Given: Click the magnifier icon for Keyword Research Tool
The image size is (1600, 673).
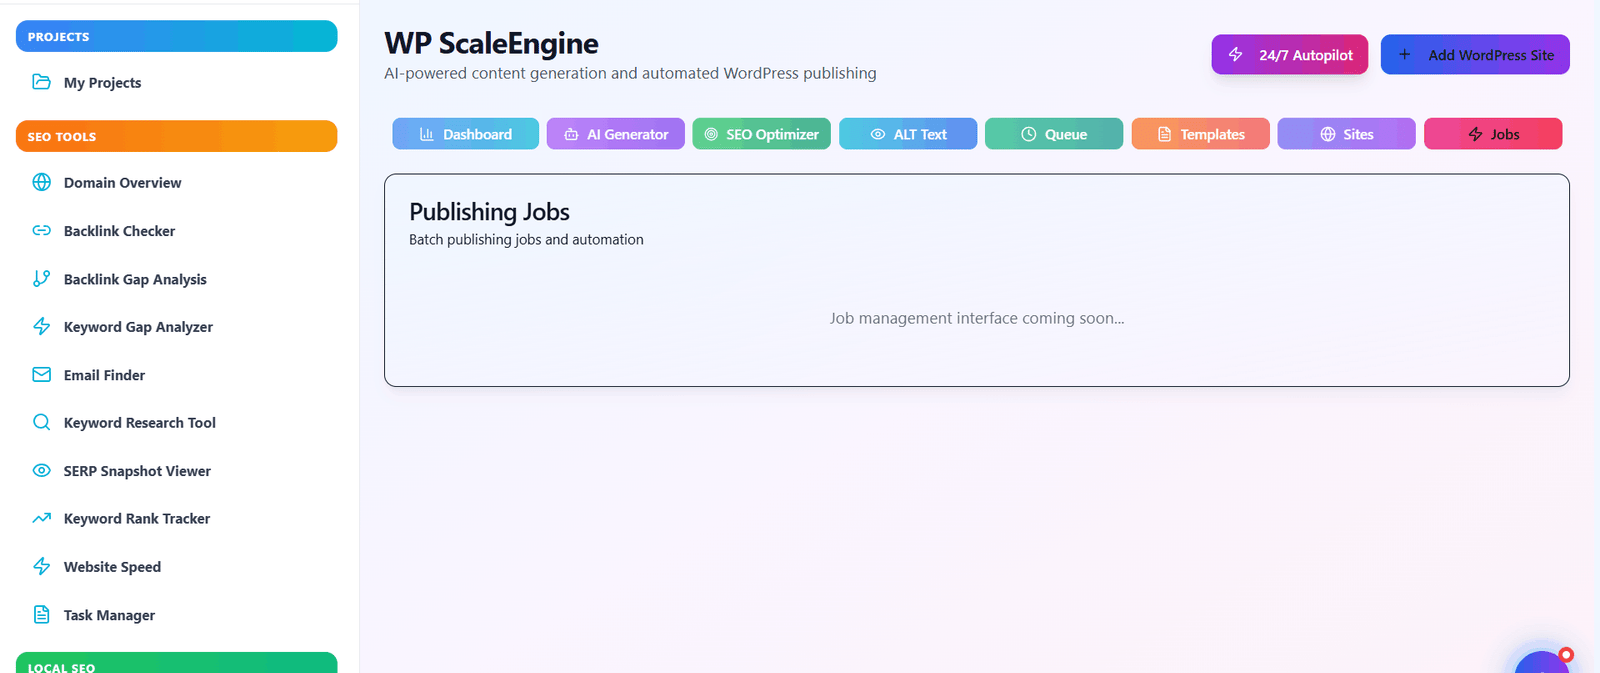Looking at the screenshot, I should tap(41, 423).
